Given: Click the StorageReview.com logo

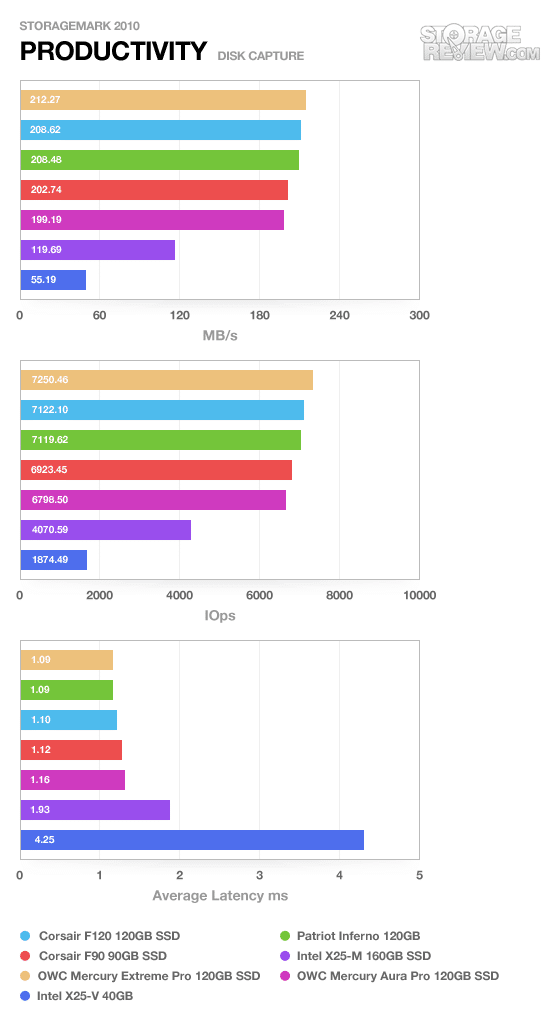Looking at the screenshot, I should click(479, 43).
